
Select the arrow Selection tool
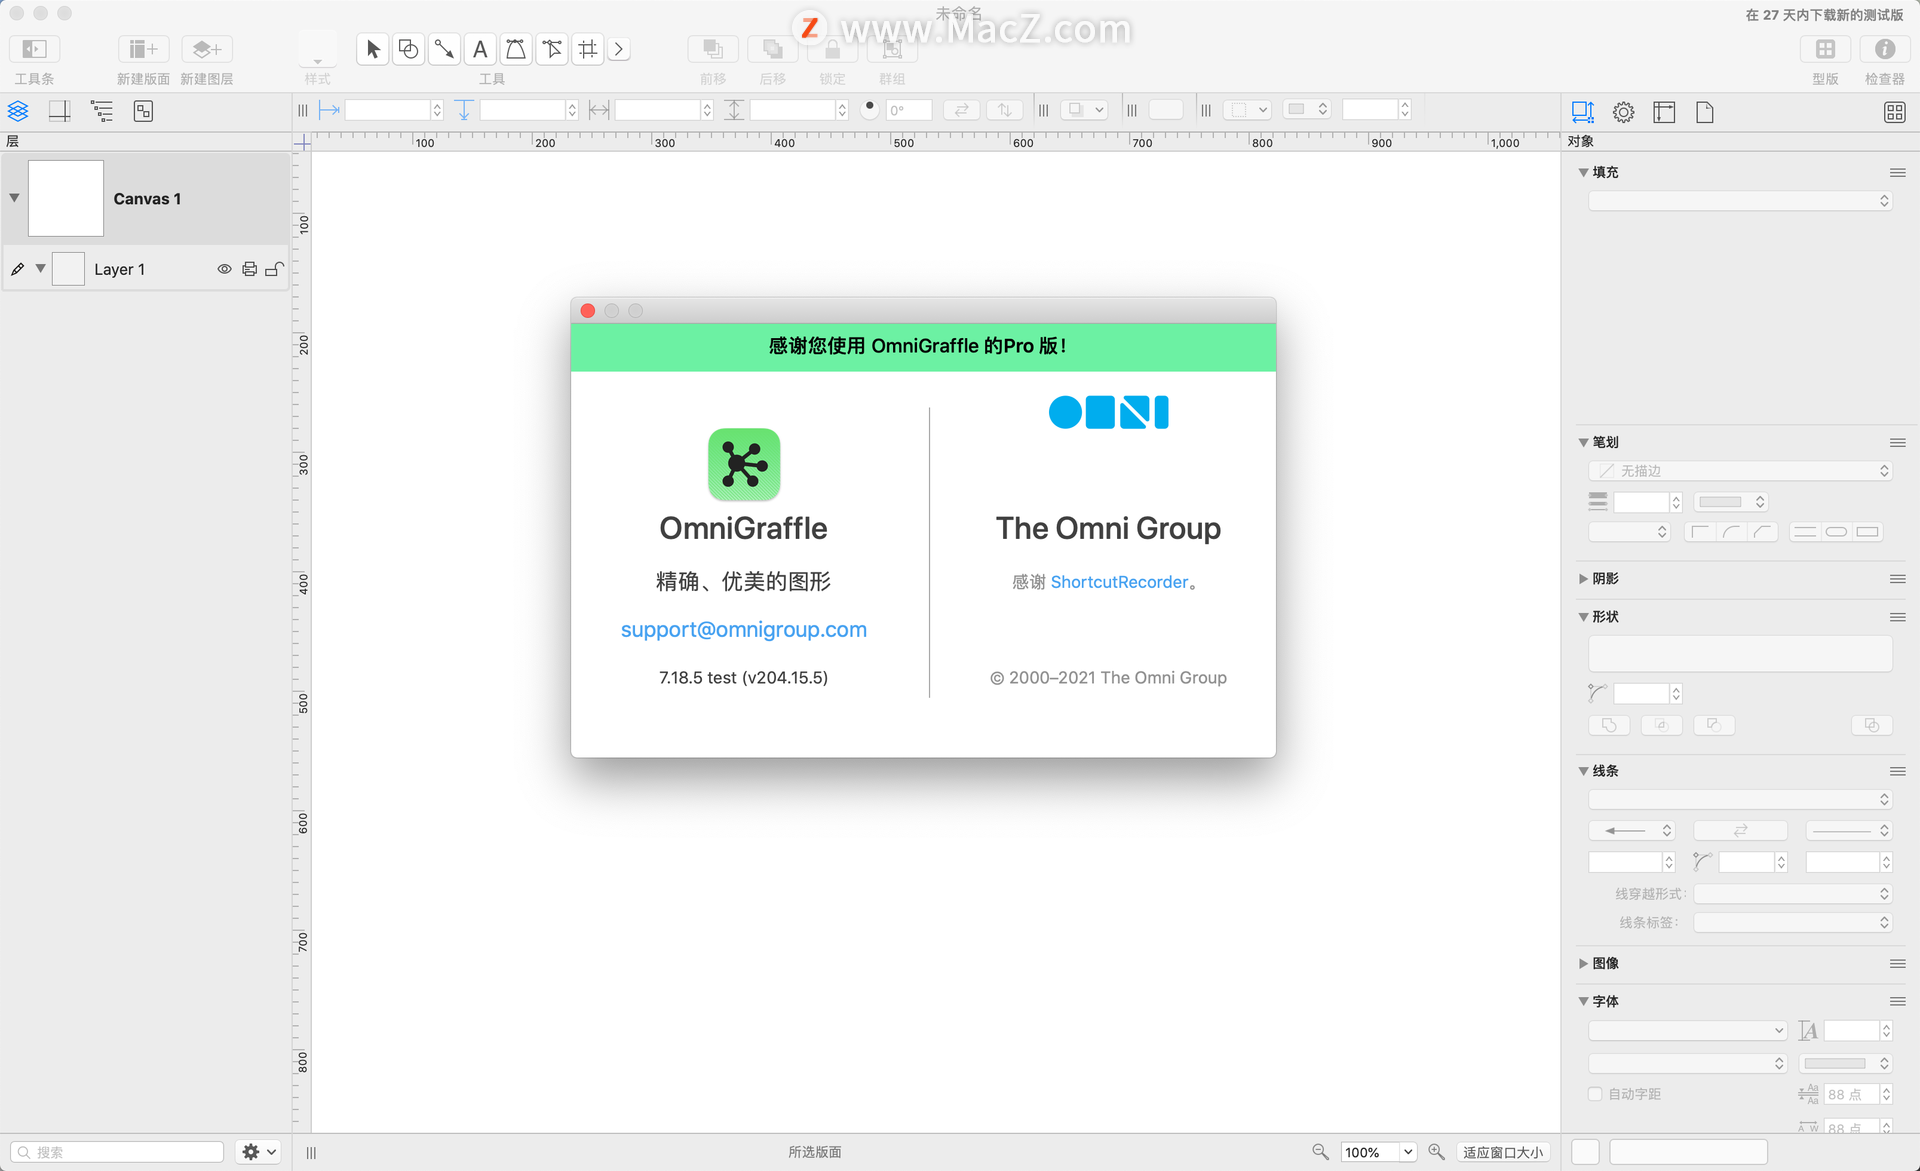tap(373, 49)
